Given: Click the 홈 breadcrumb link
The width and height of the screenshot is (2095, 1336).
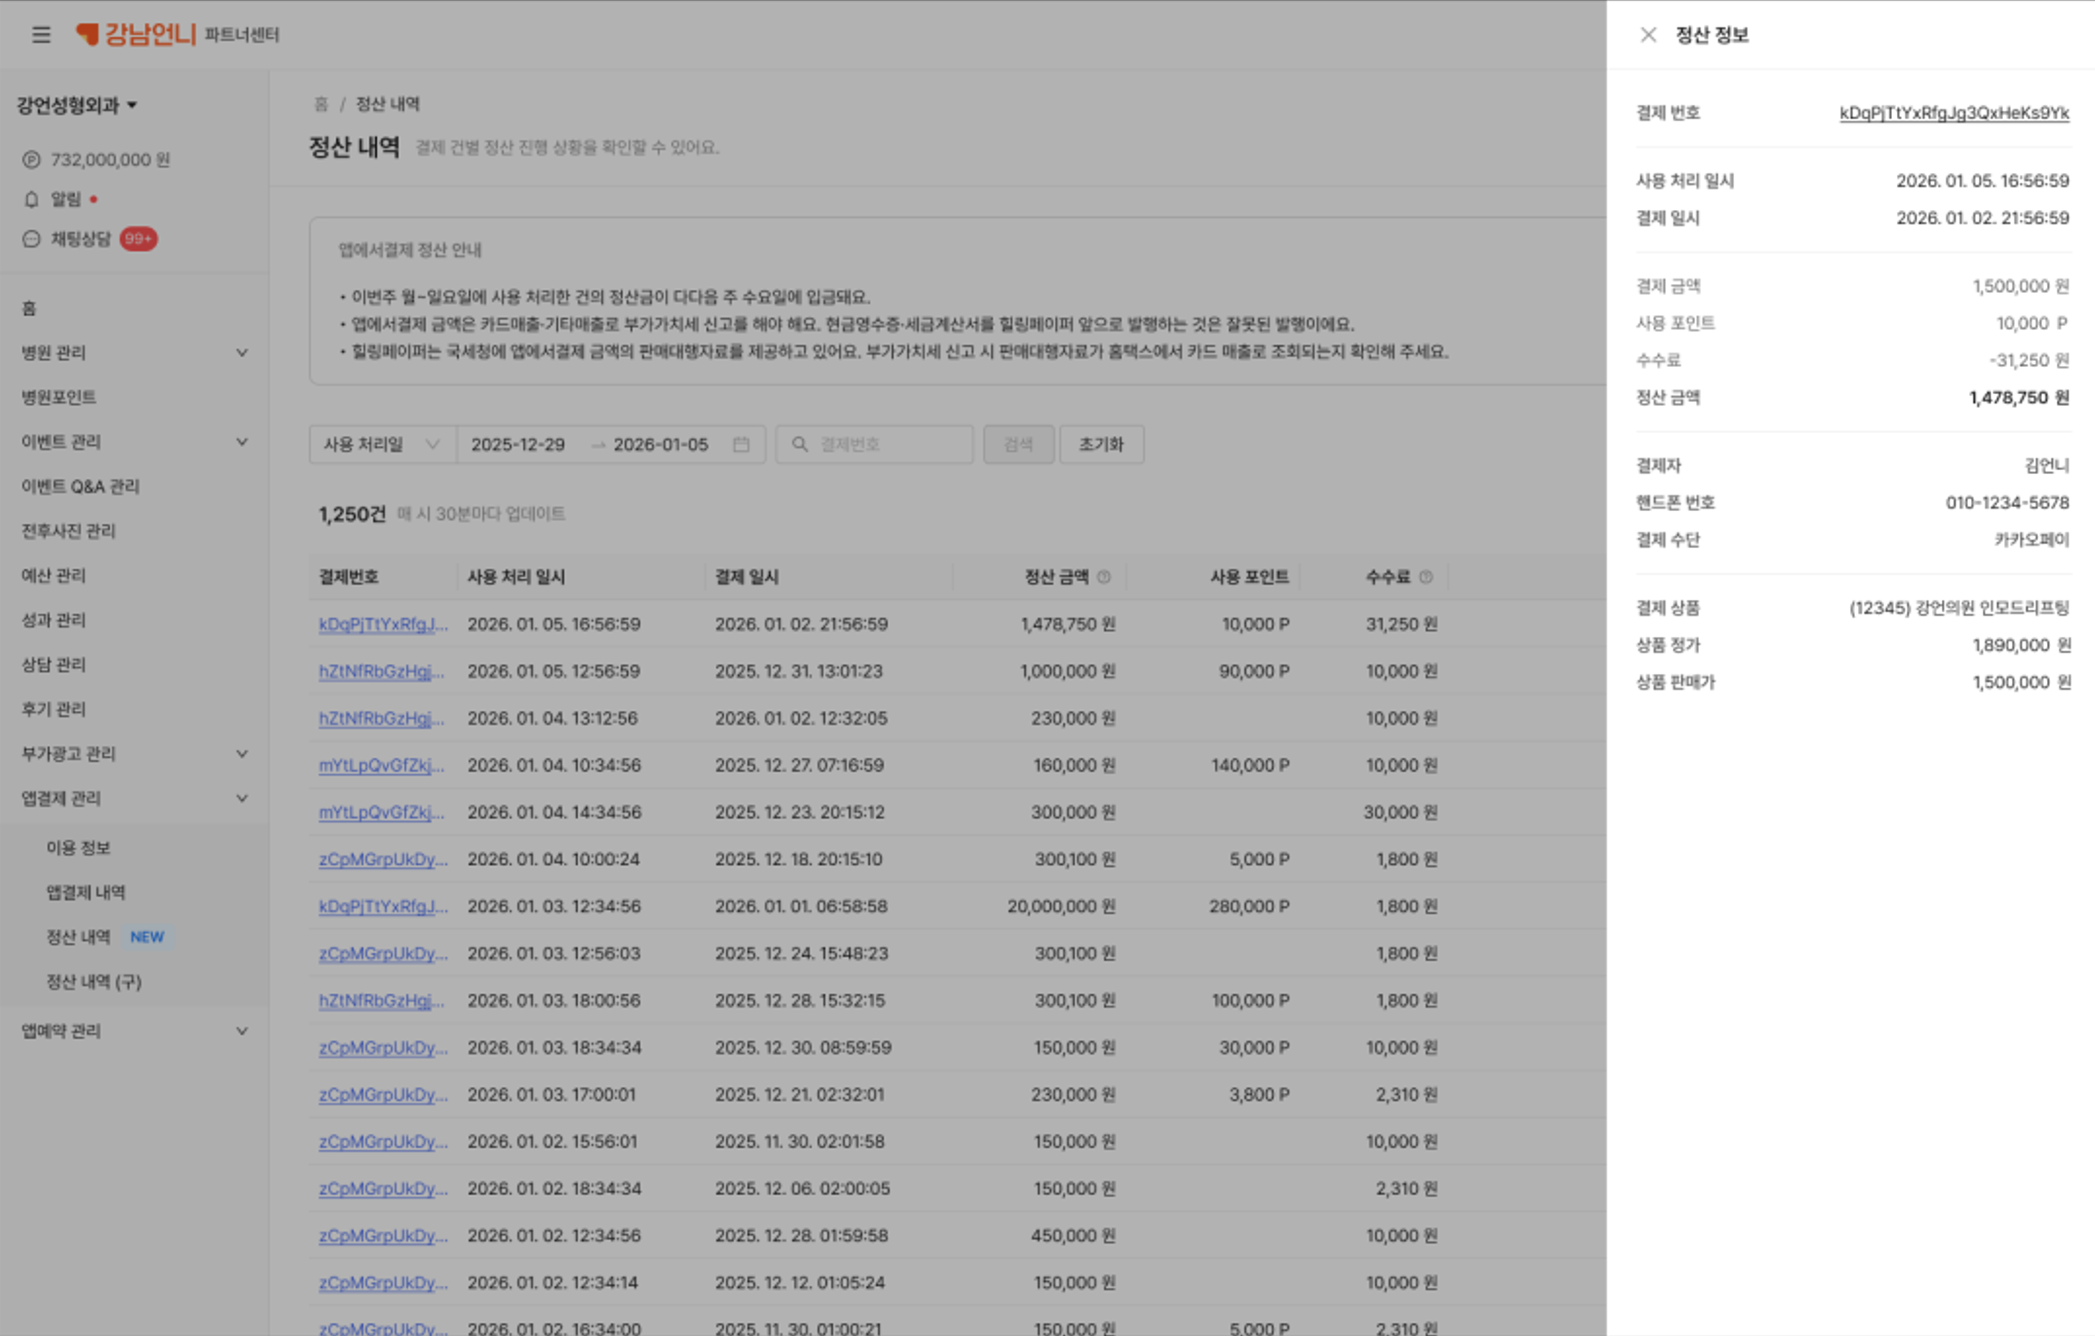Looking at the screenshot, I should pos(321,104).
